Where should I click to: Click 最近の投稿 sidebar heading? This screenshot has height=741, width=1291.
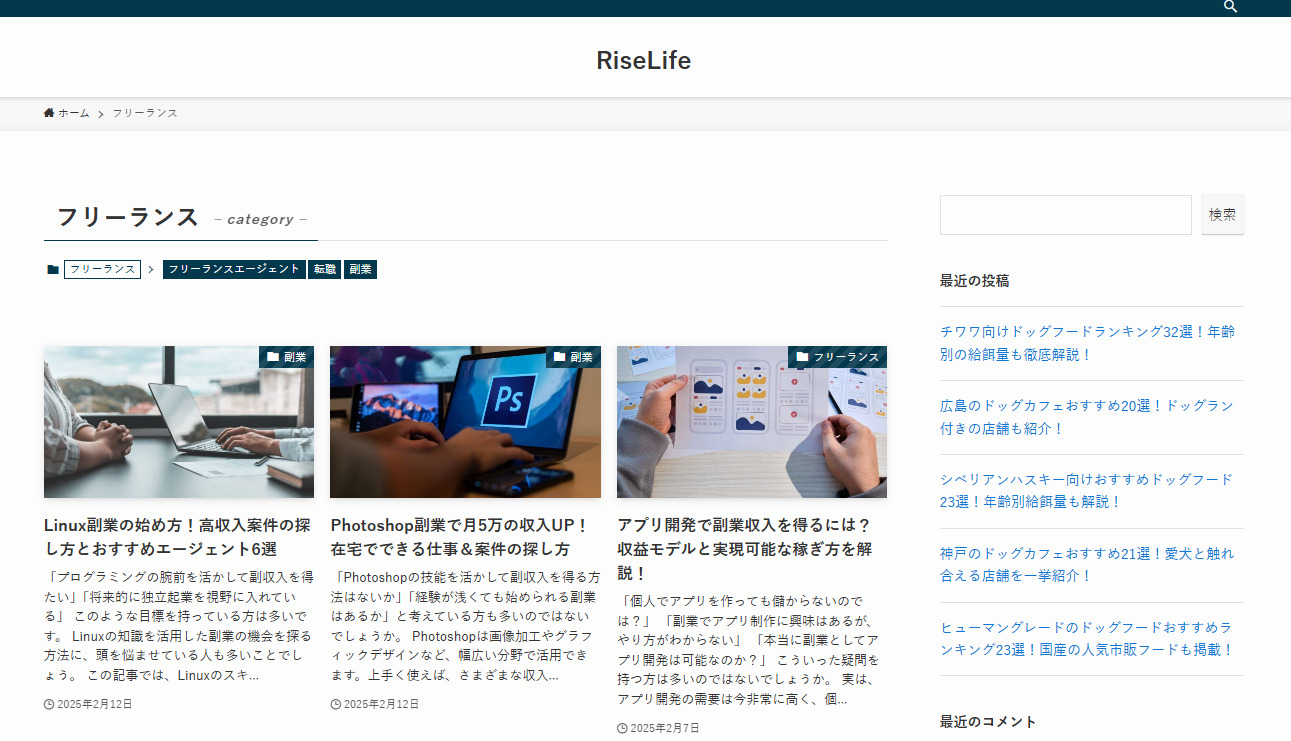click(x=975, y=281)
